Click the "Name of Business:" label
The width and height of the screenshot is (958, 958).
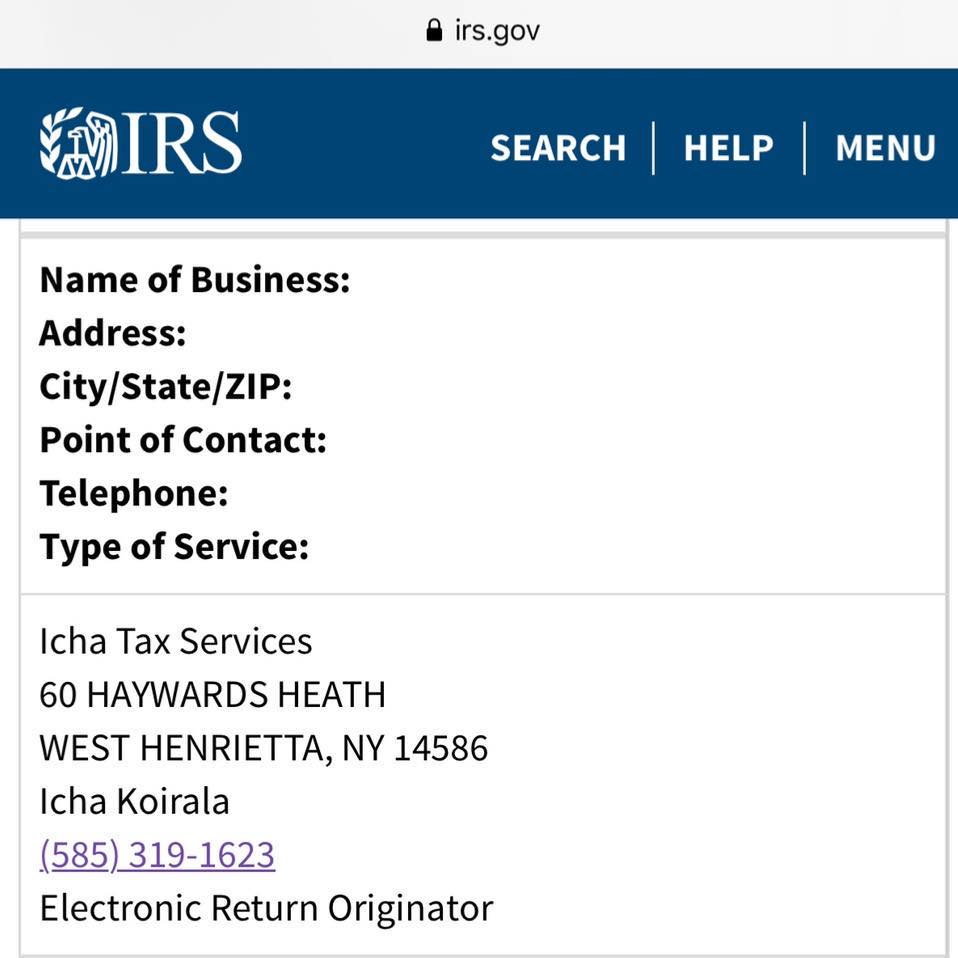pos(195,280)
